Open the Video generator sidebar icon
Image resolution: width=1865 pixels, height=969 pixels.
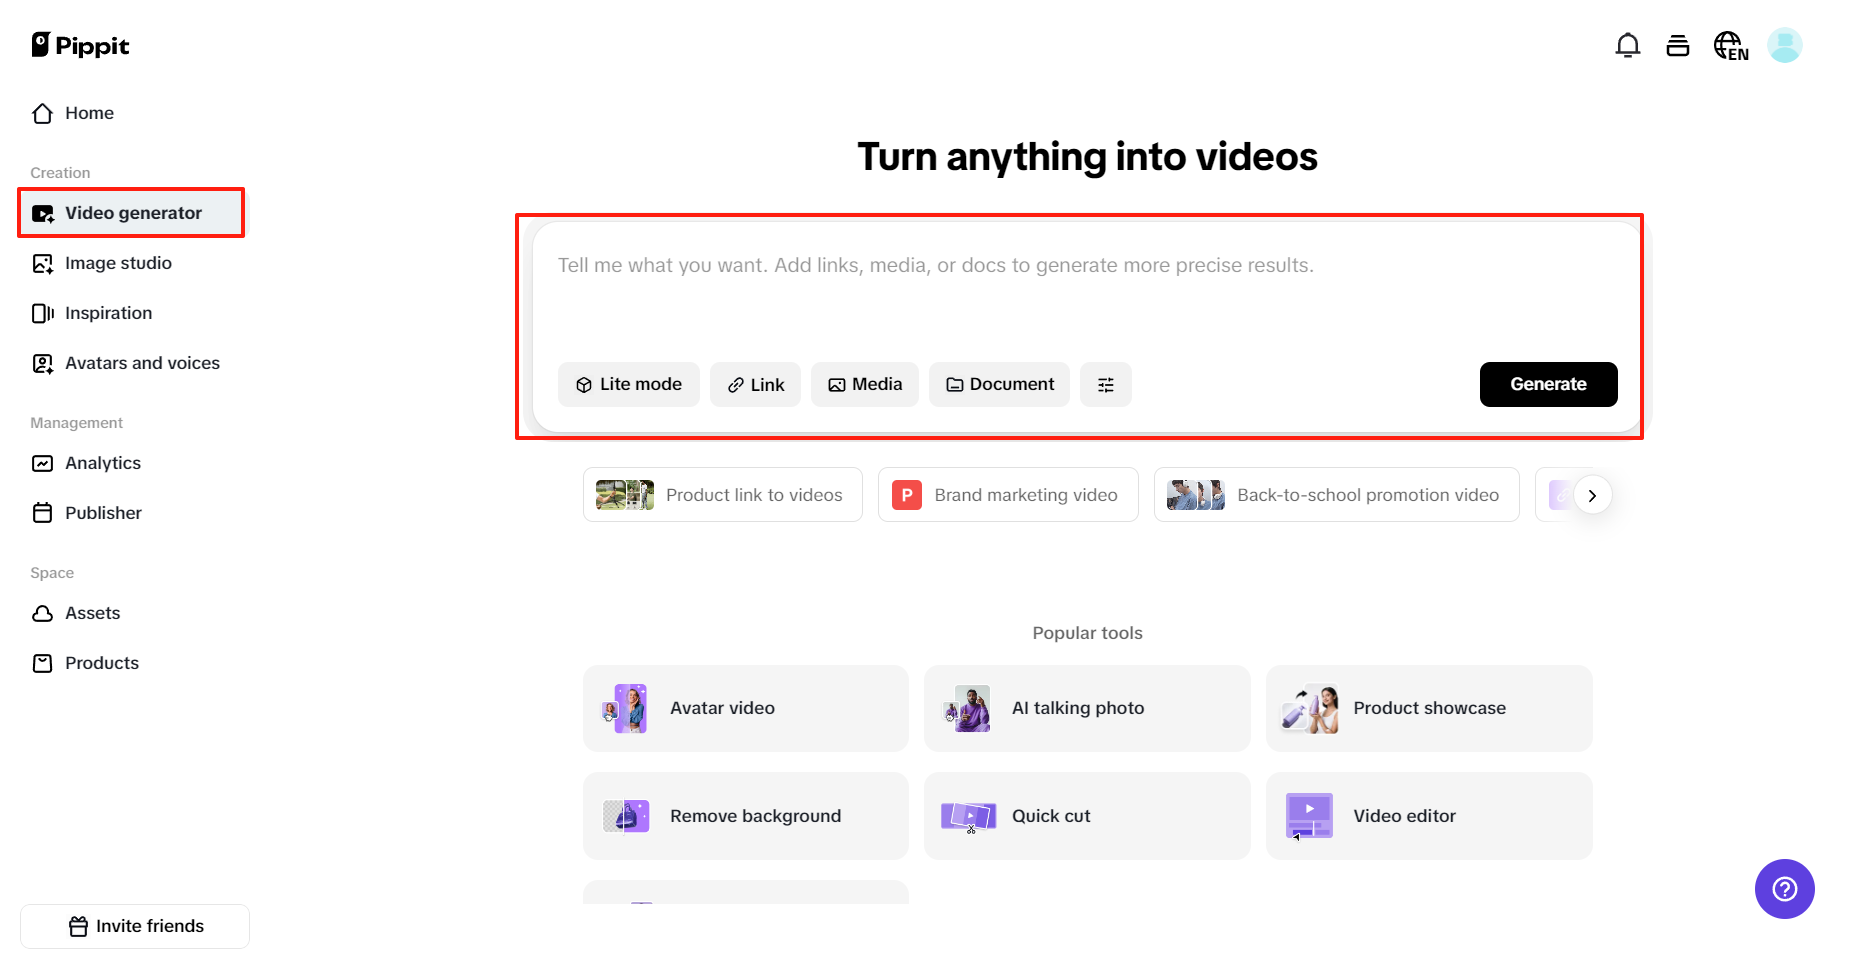(42, 213)
